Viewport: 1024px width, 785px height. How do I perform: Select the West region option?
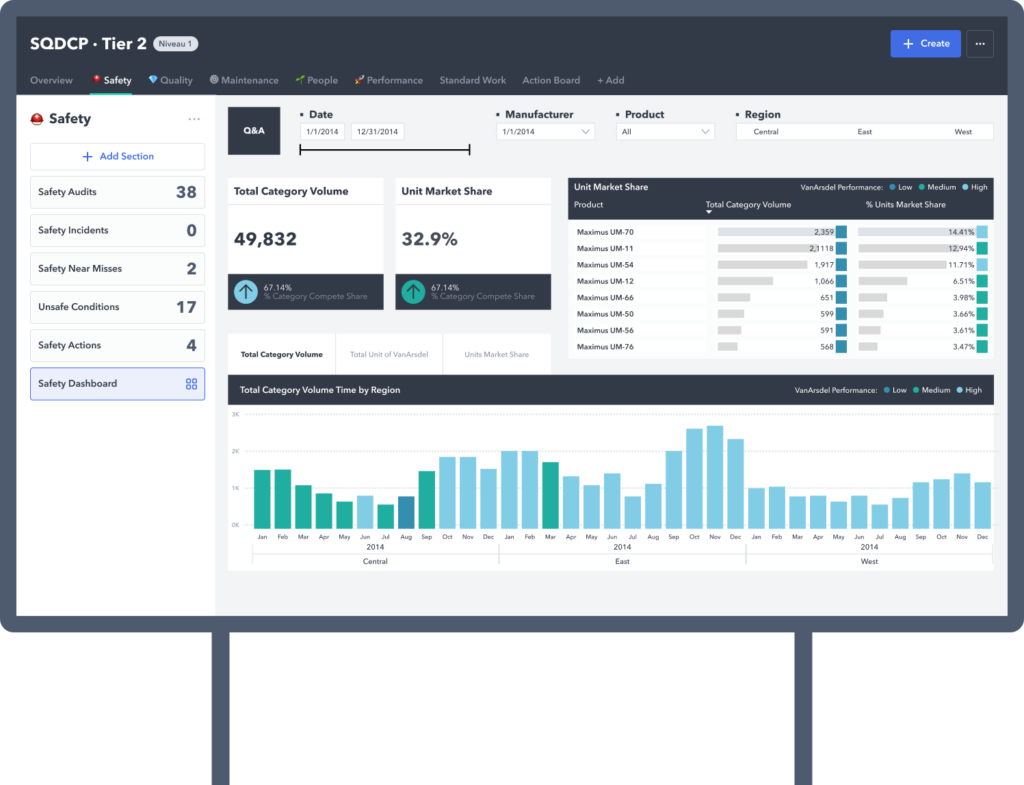[963, 132]
